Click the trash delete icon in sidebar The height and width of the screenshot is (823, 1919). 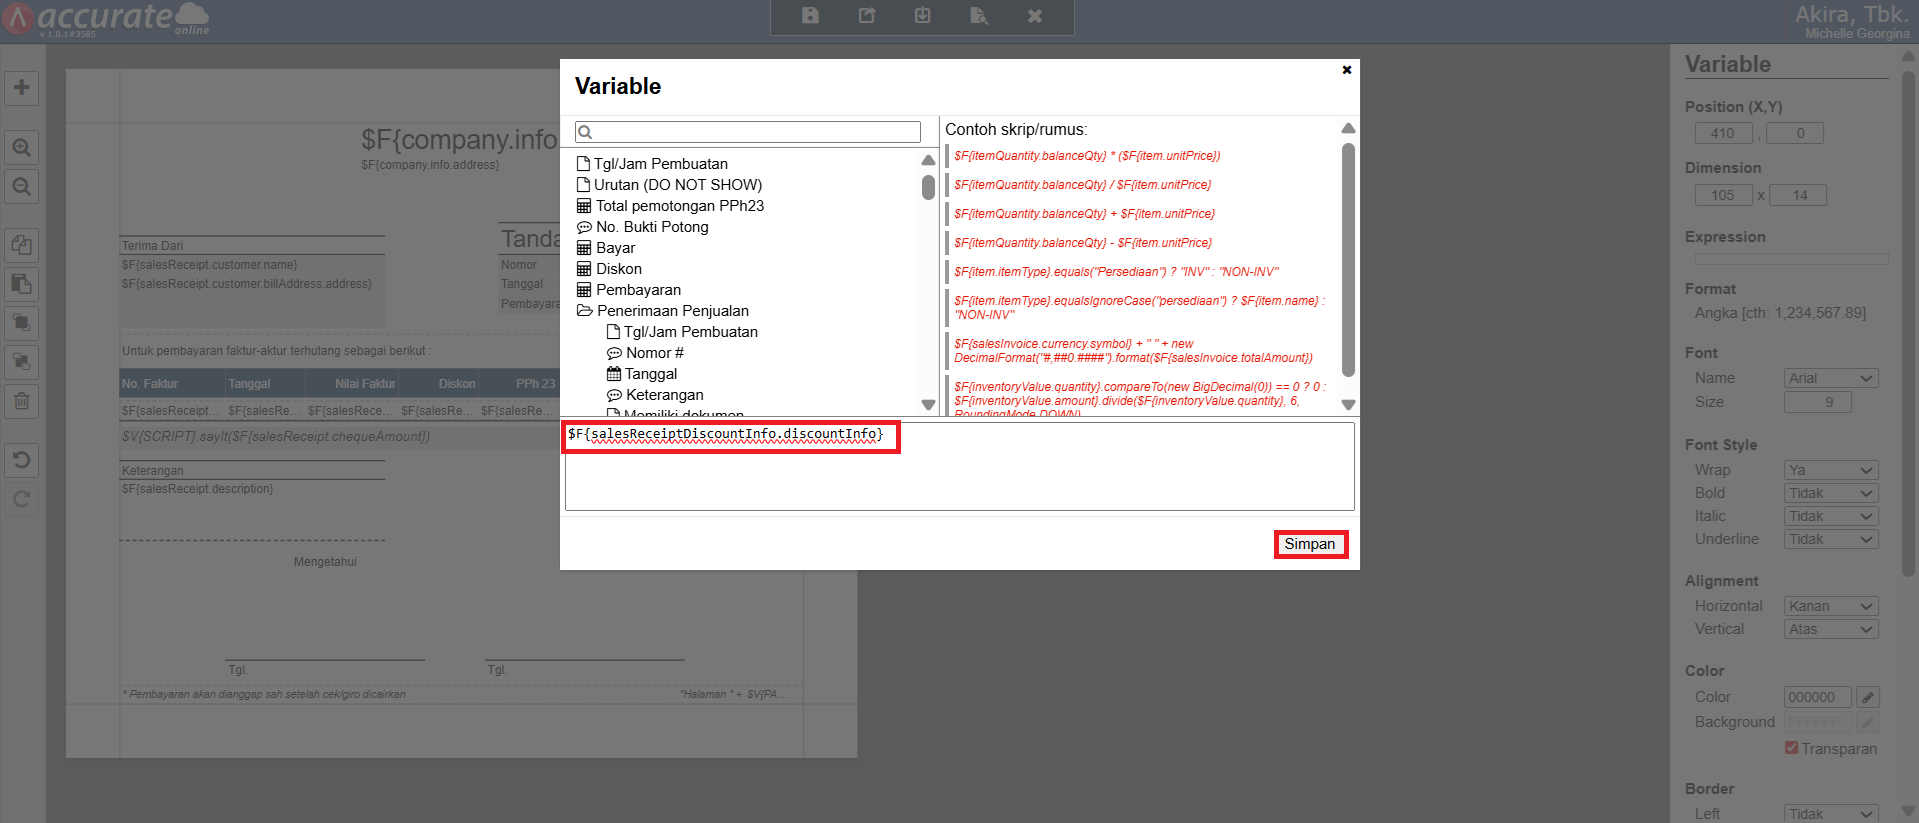(x=21, y=402)
